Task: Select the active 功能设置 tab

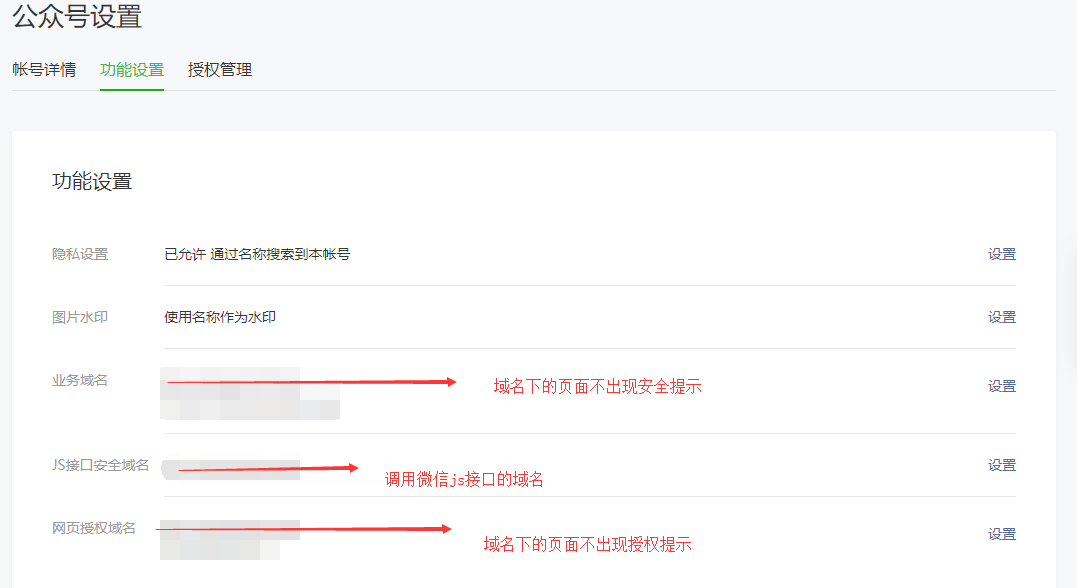Action: pos(131,70)
